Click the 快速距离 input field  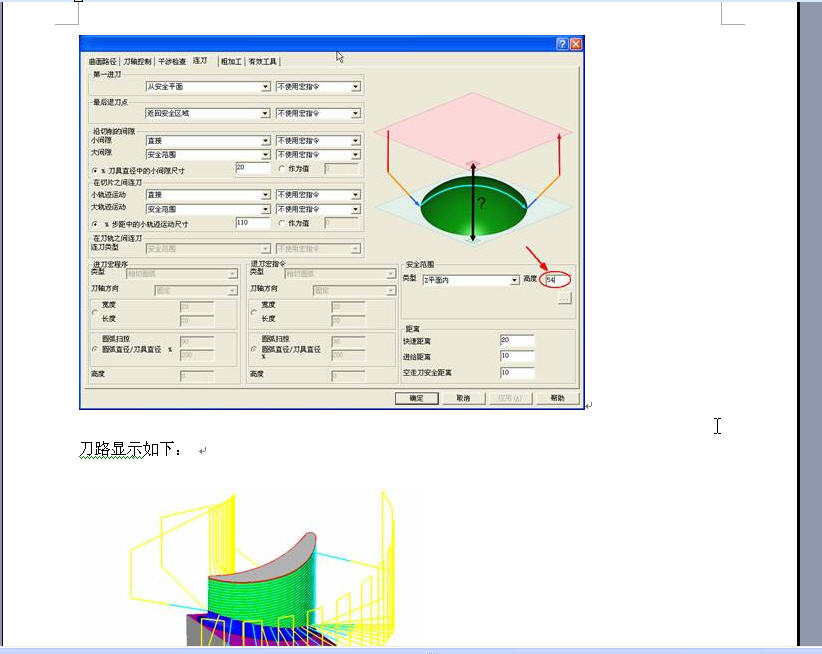pos(517,340)
